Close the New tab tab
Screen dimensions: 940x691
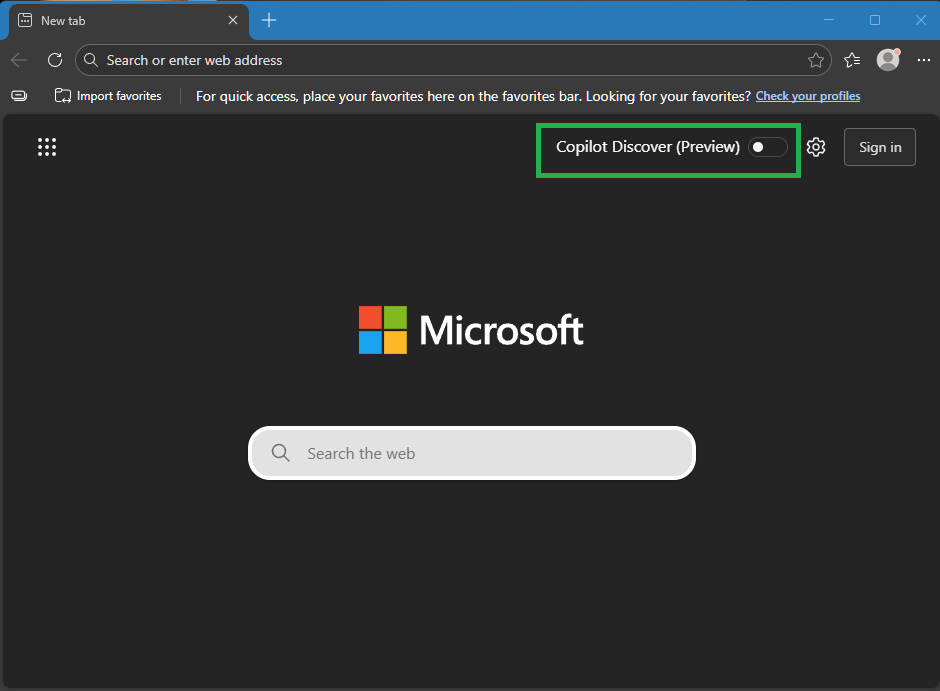pyautogui.click(x=233, y=20)
